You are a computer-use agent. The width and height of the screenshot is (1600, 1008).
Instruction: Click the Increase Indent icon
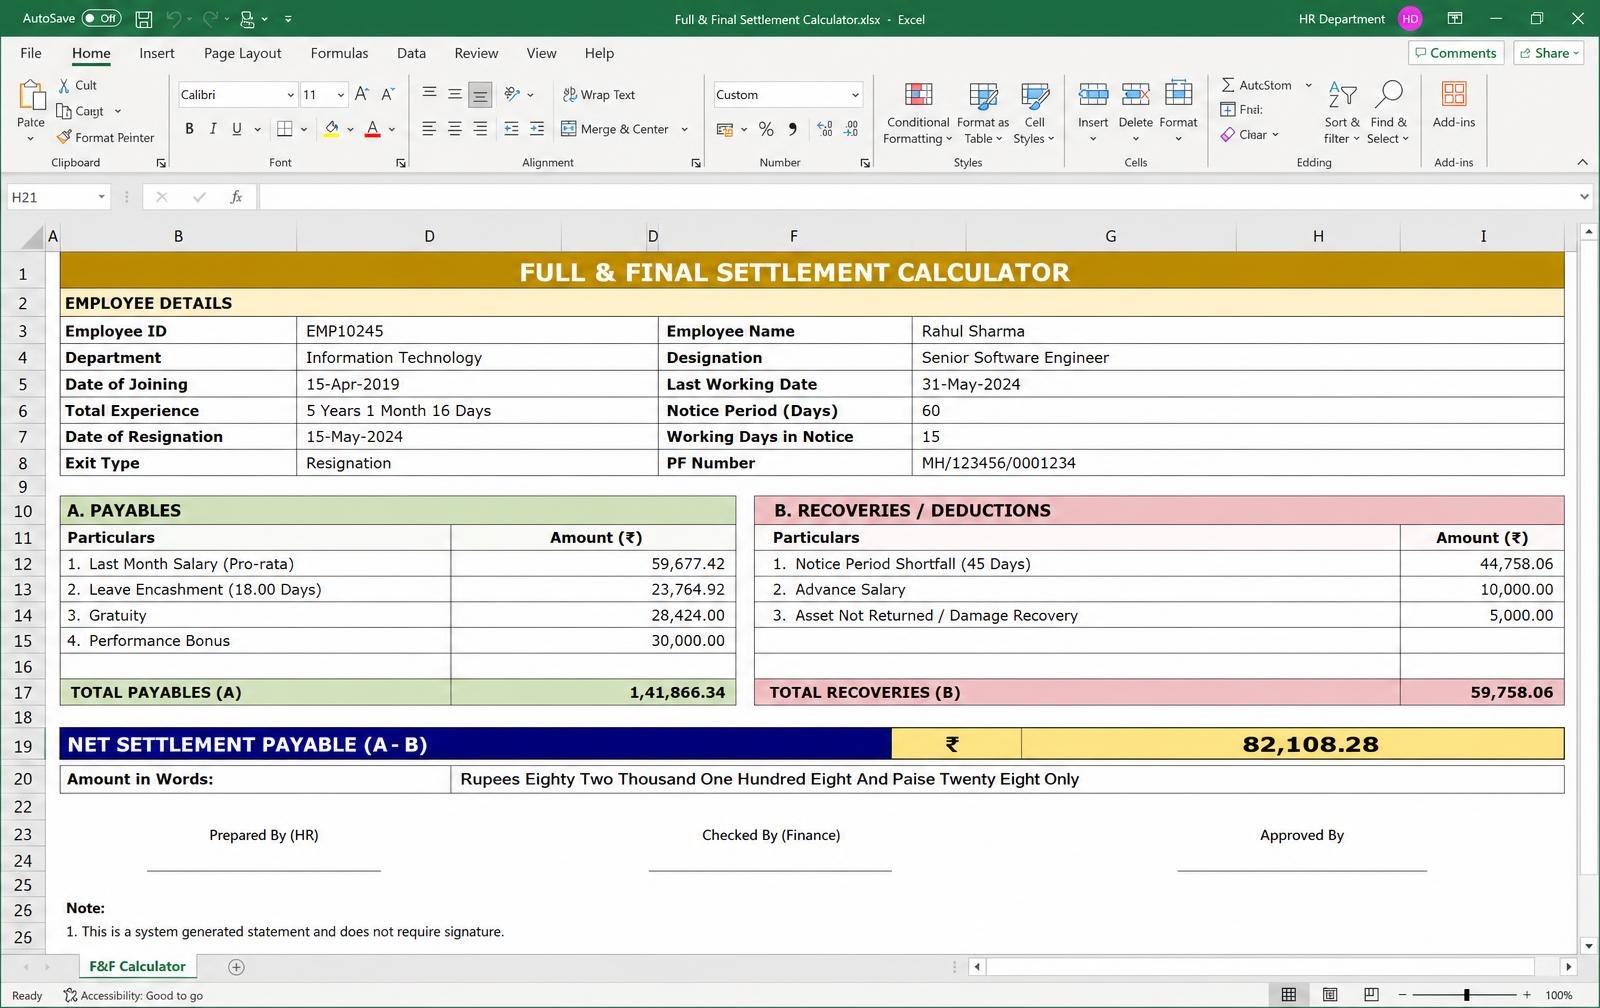(x=537, y=128)
